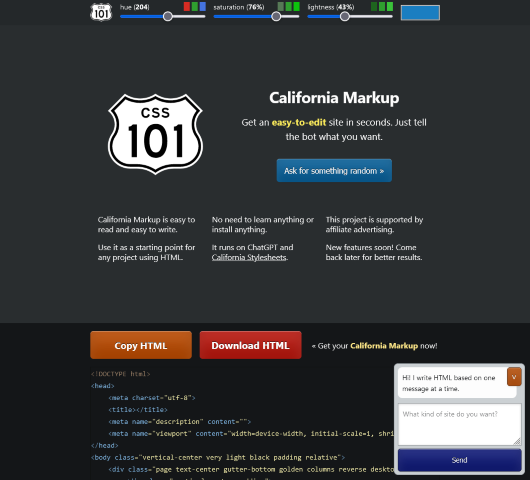Click the saturation slider handle
530x480 pixels.
tap(276, 16)
